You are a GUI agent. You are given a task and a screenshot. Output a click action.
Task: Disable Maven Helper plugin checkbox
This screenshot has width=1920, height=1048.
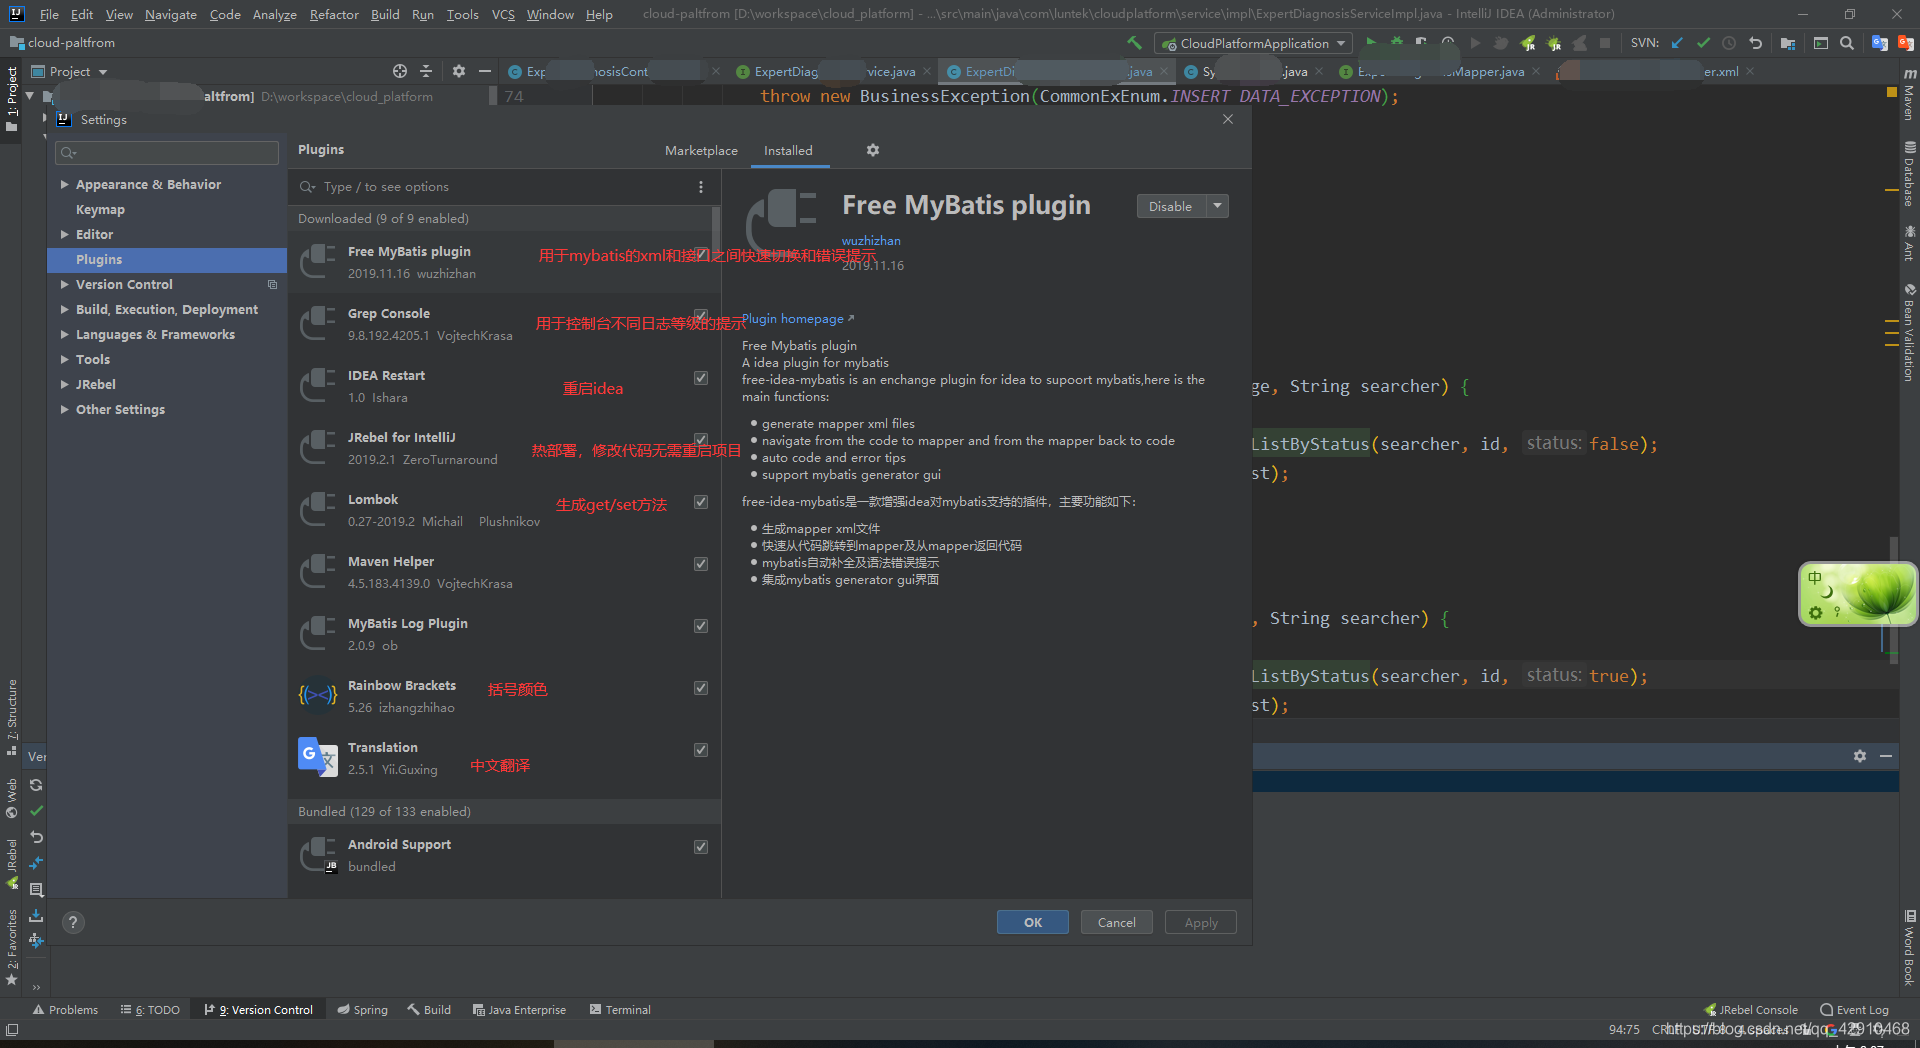[701, 564]
